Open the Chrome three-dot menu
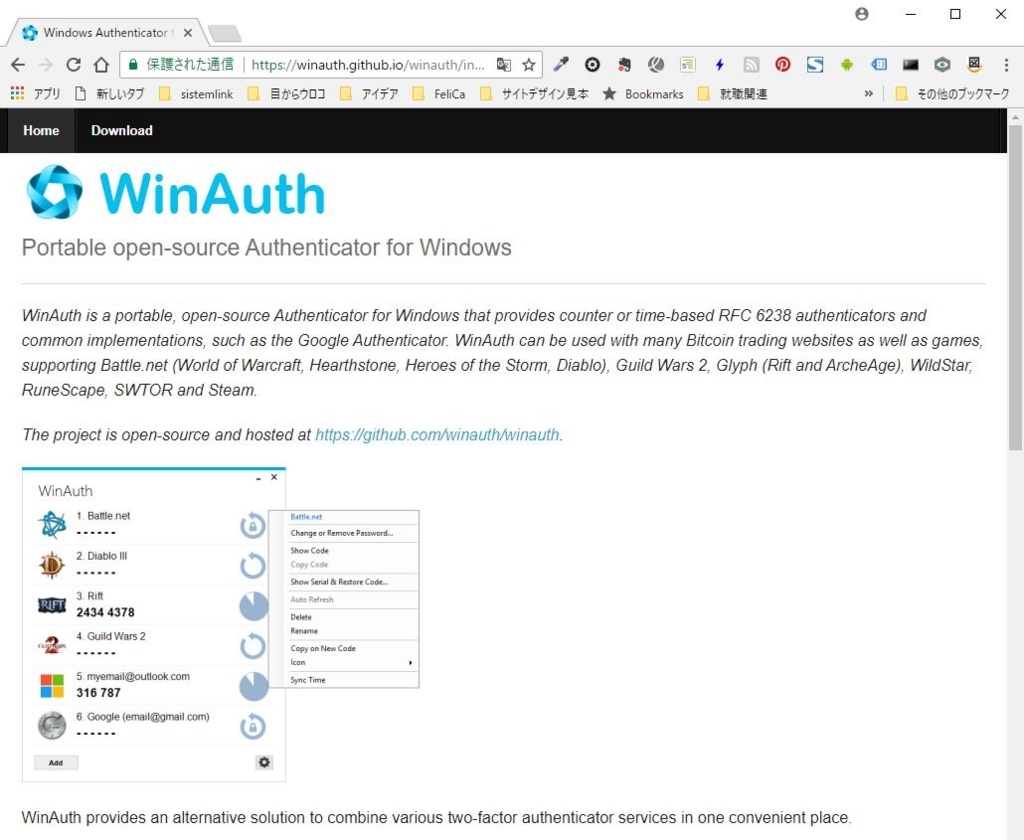 click(1006, 64)
